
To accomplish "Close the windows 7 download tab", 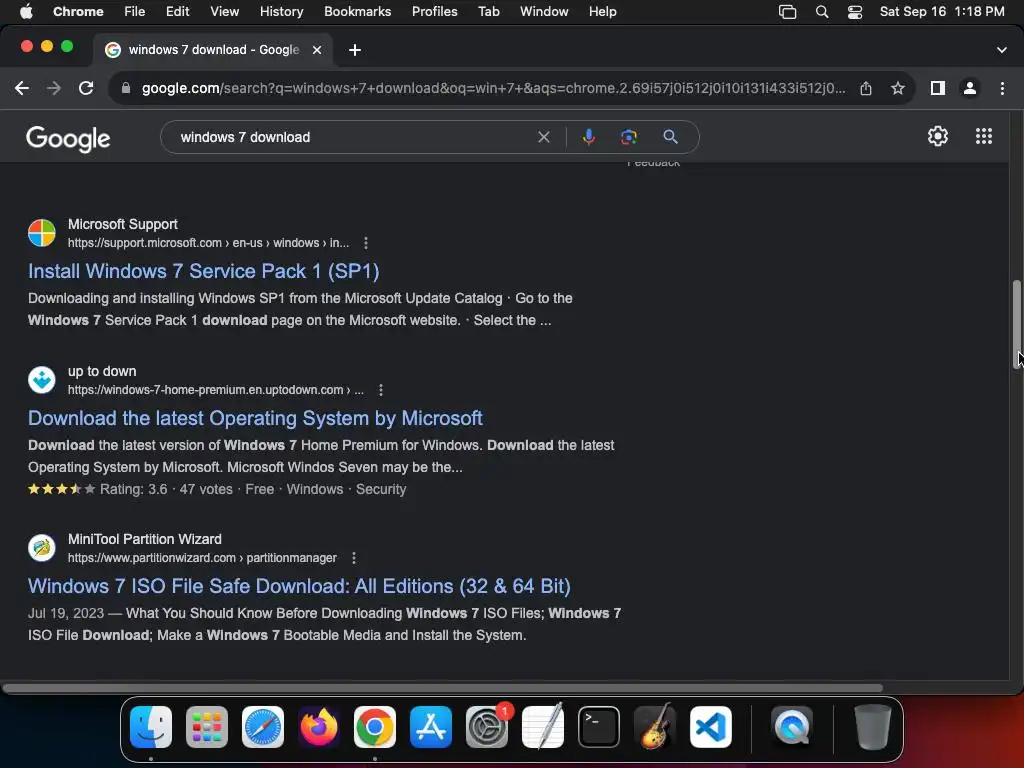I will point(317,50).
